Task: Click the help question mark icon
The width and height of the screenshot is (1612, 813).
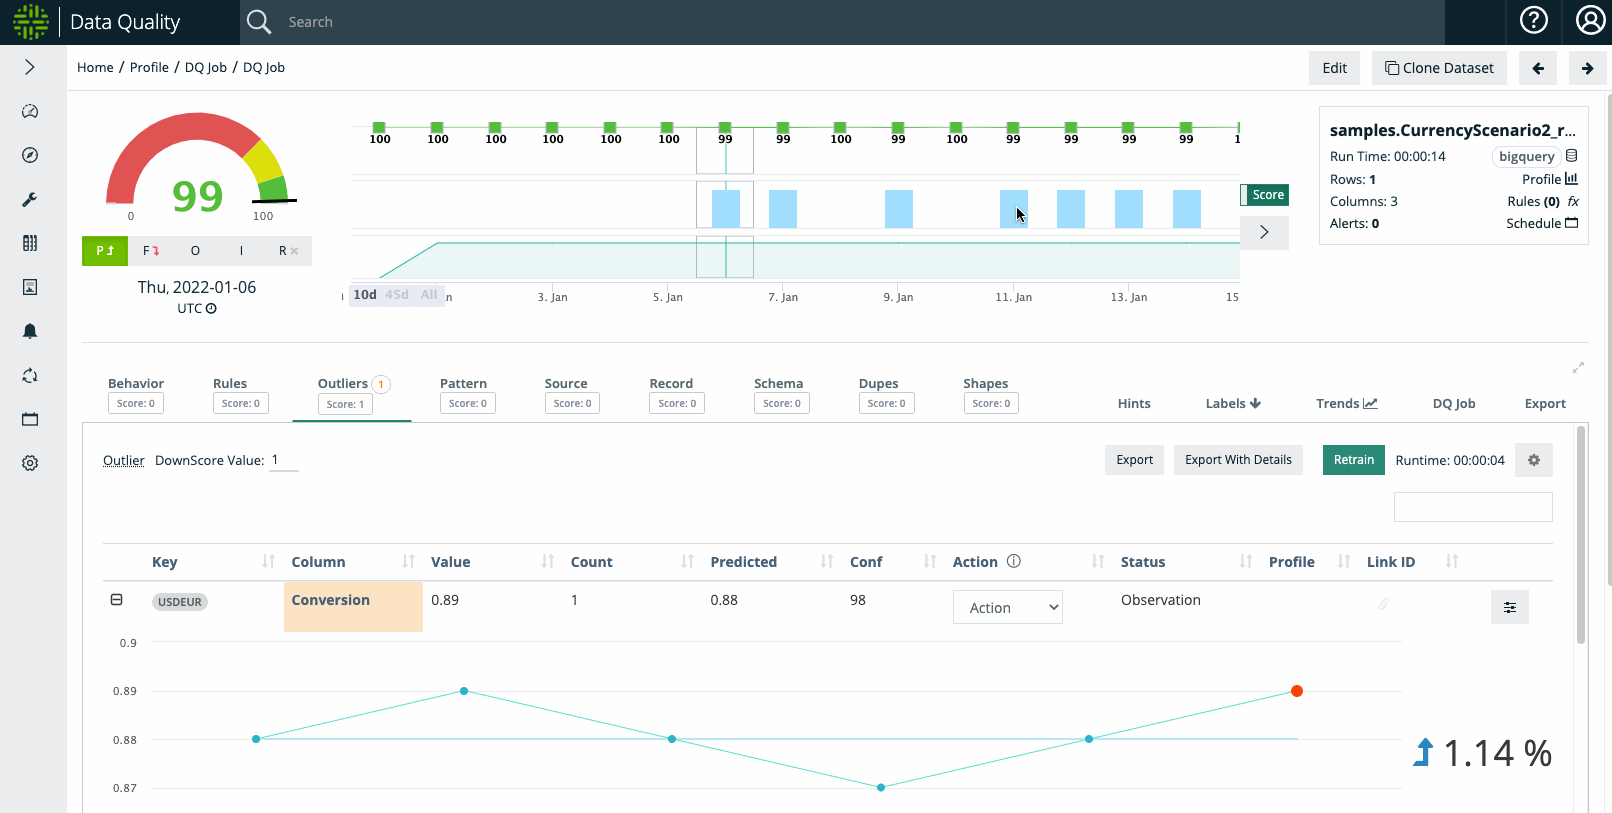Action: click(1533, 21)
